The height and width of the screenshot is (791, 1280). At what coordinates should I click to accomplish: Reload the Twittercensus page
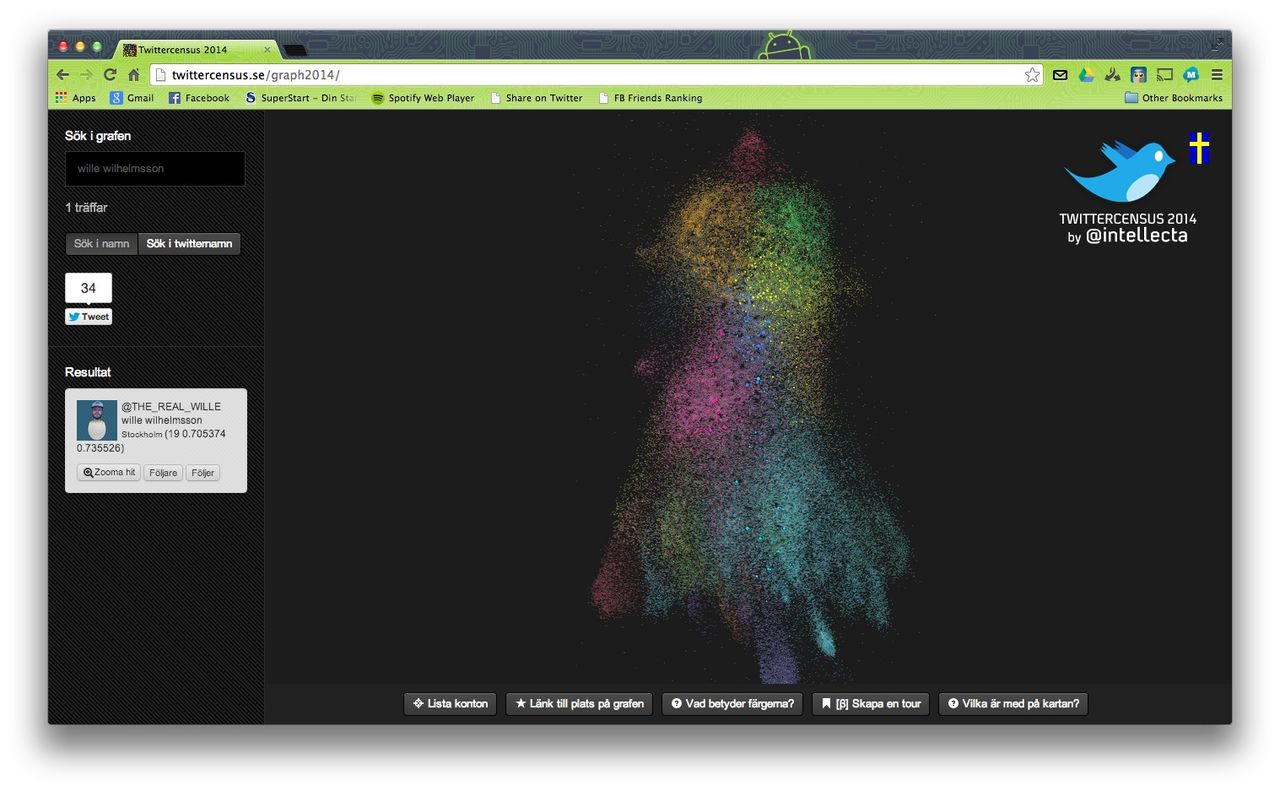click(110, 75)
